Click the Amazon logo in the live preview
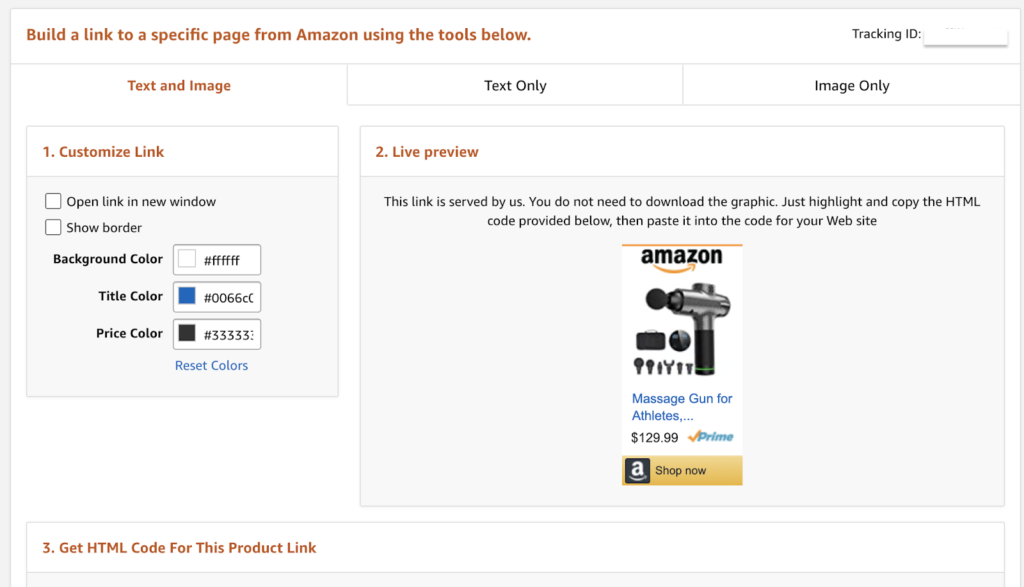The width and height of the screenshot is (1024, 587). [681, 260]
